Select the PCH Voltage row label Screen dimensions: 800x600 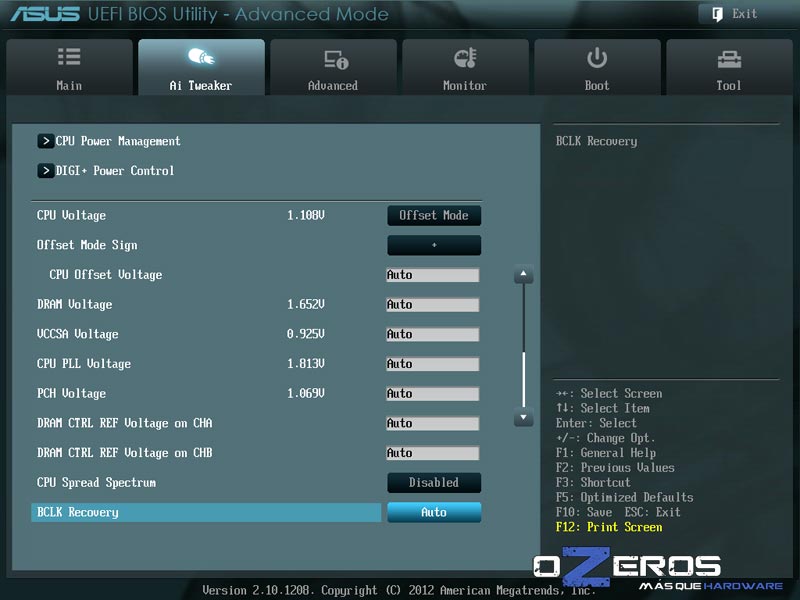tap(71, 393)
